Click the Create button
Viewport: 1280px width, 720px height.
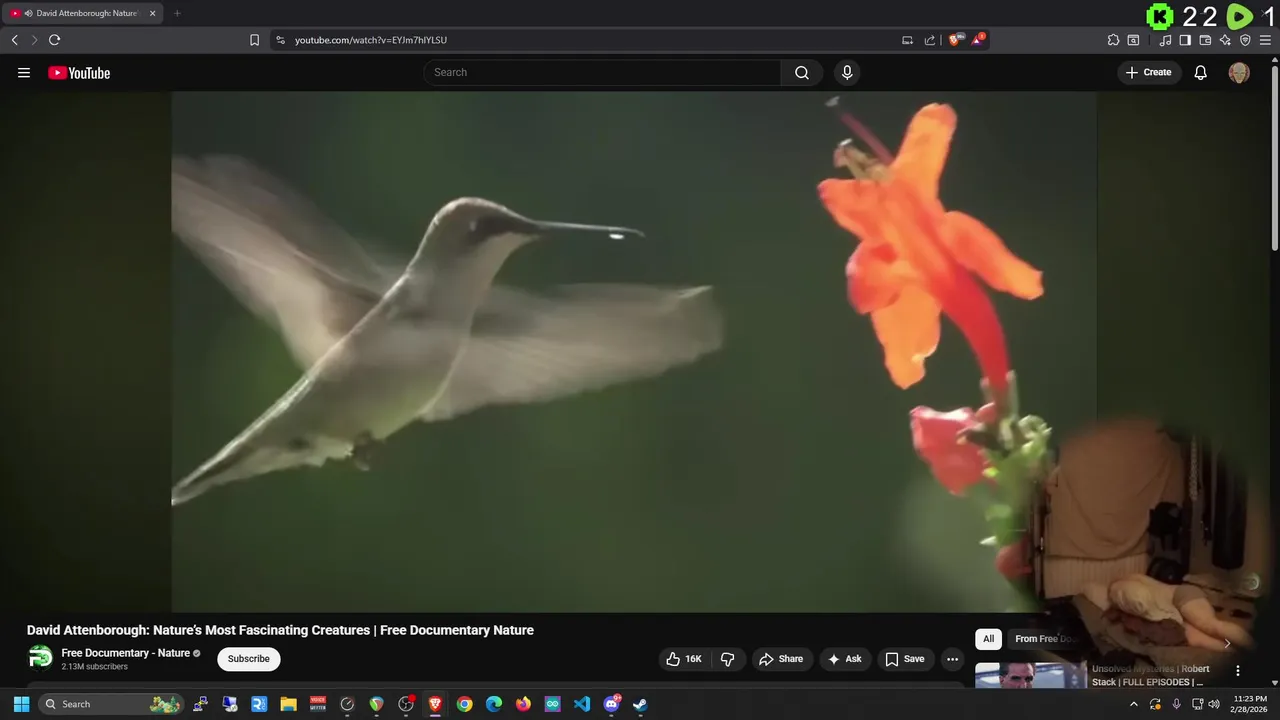pyautogui.click(x=1149, y=72)
